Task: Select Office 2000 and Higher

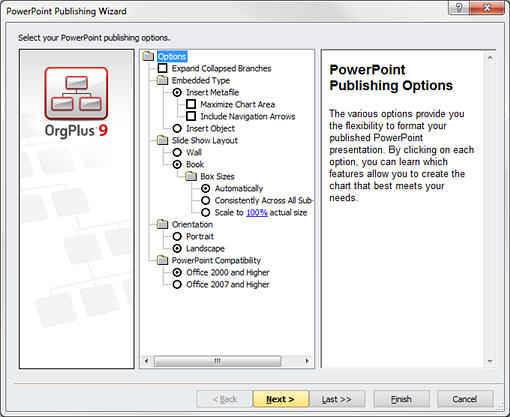Action: 177,272
